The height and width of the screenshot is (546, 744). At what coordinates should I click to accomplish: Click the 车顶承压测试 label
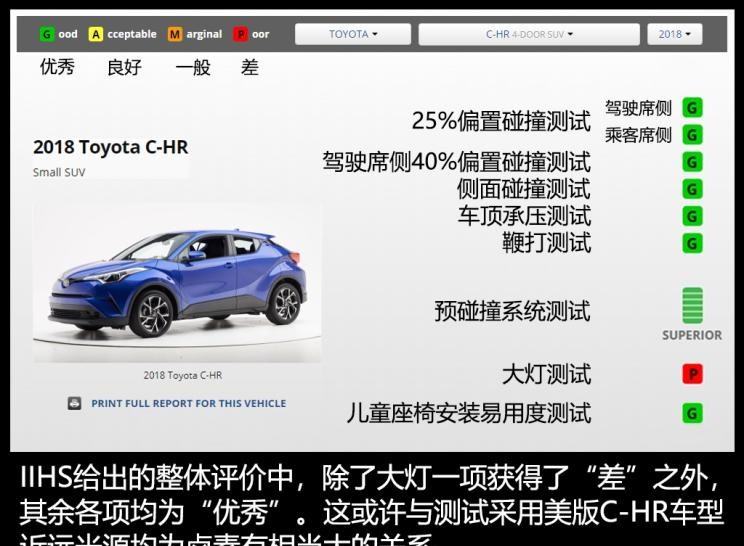tap(524, 216)
